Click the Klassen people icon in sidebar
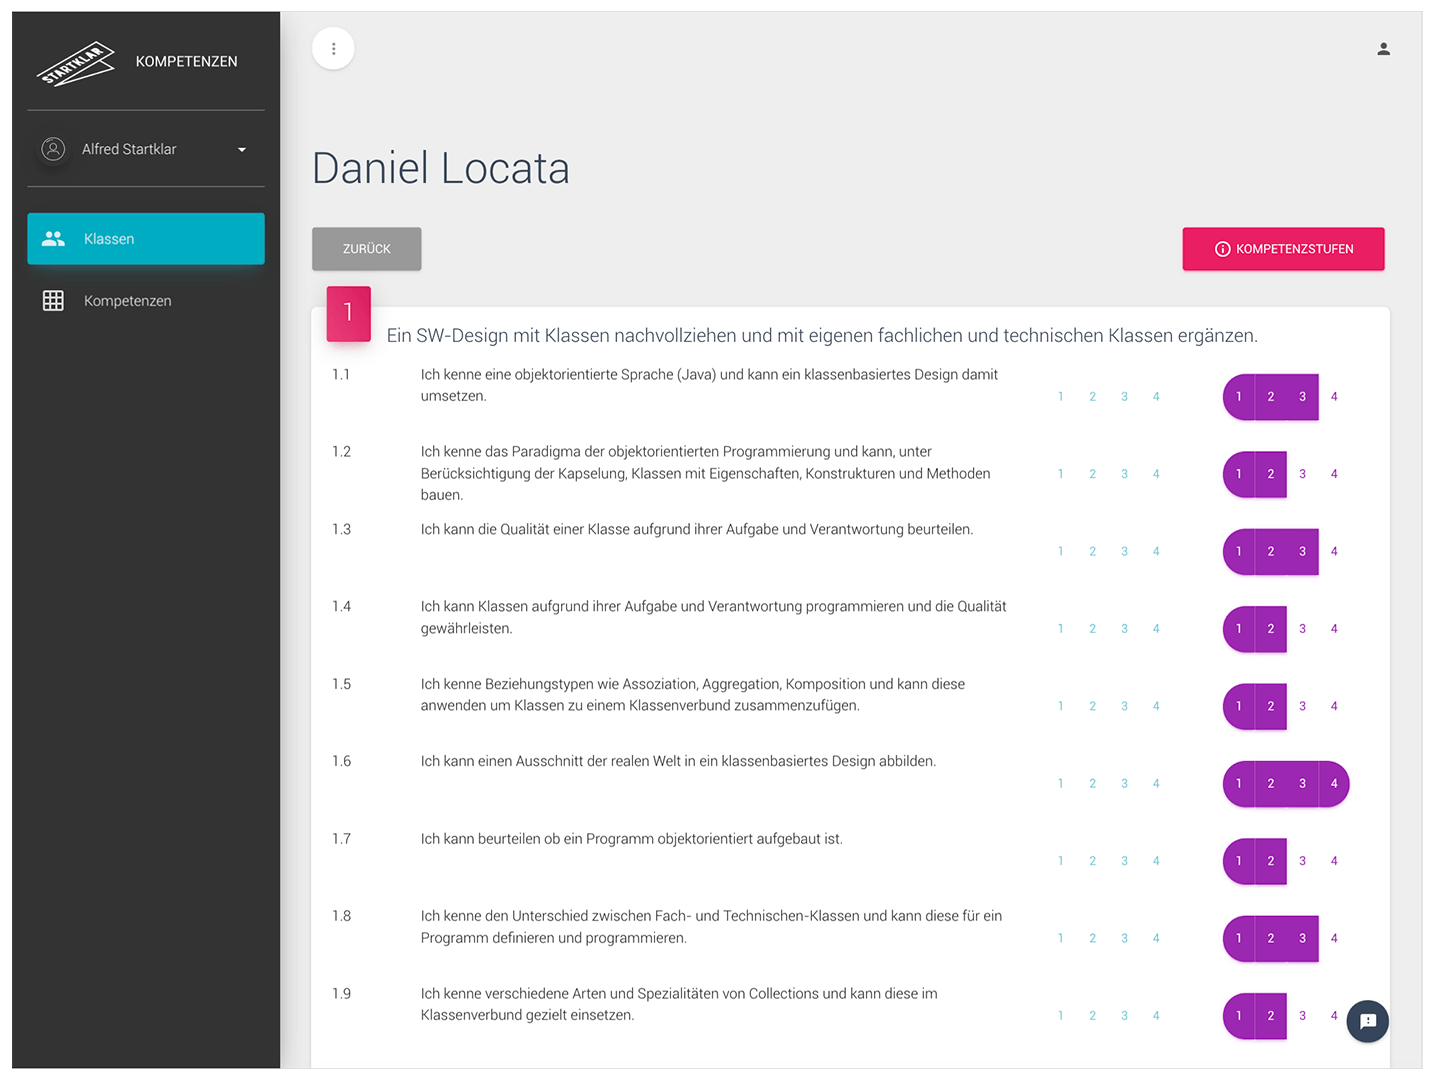Viewport: 1440px width, 1082px height. tap(53, 239)
